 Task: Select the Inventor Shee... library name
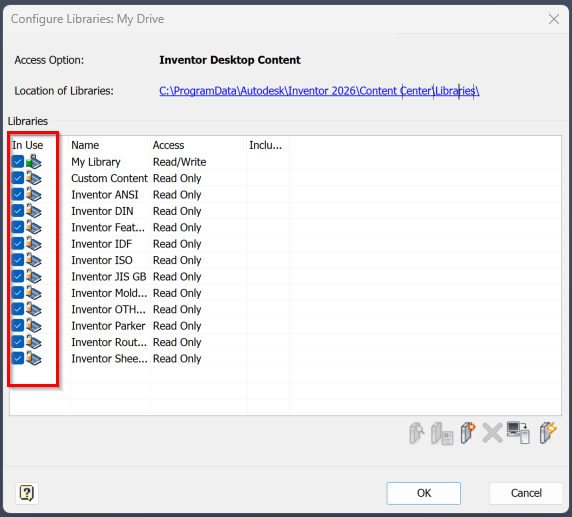coord(109,359)
